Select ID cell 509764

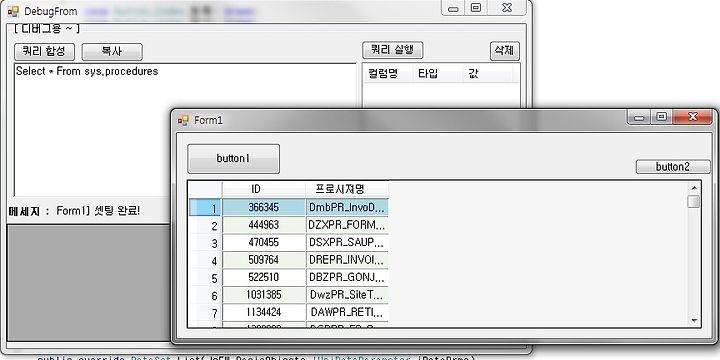point(264,260)
